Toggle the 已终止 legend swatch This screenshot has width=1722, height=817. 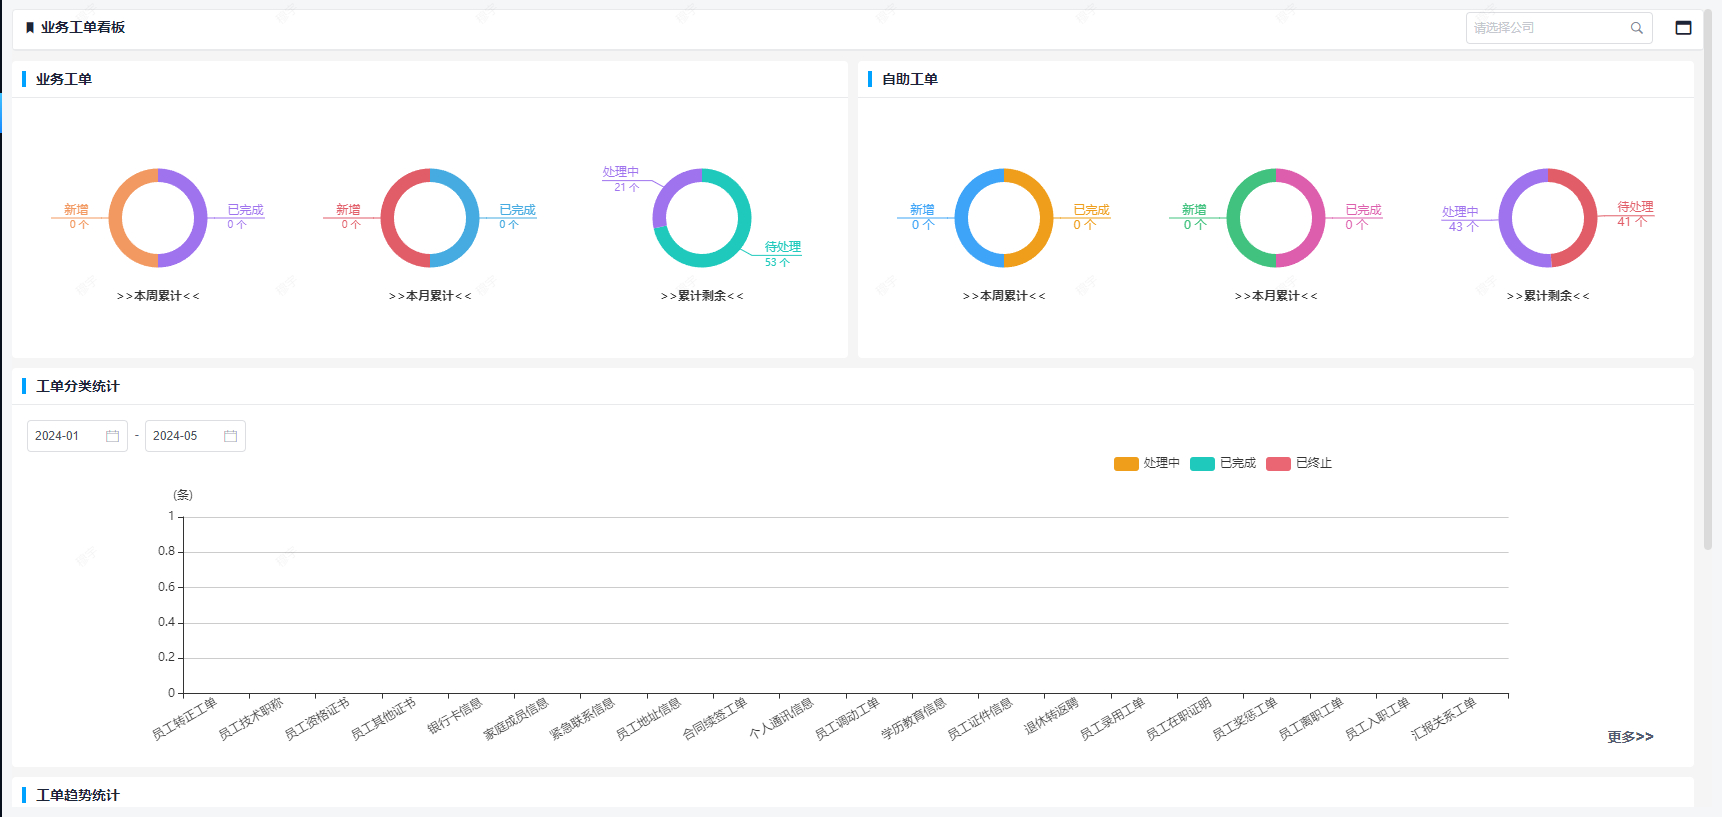(1278, 463)
